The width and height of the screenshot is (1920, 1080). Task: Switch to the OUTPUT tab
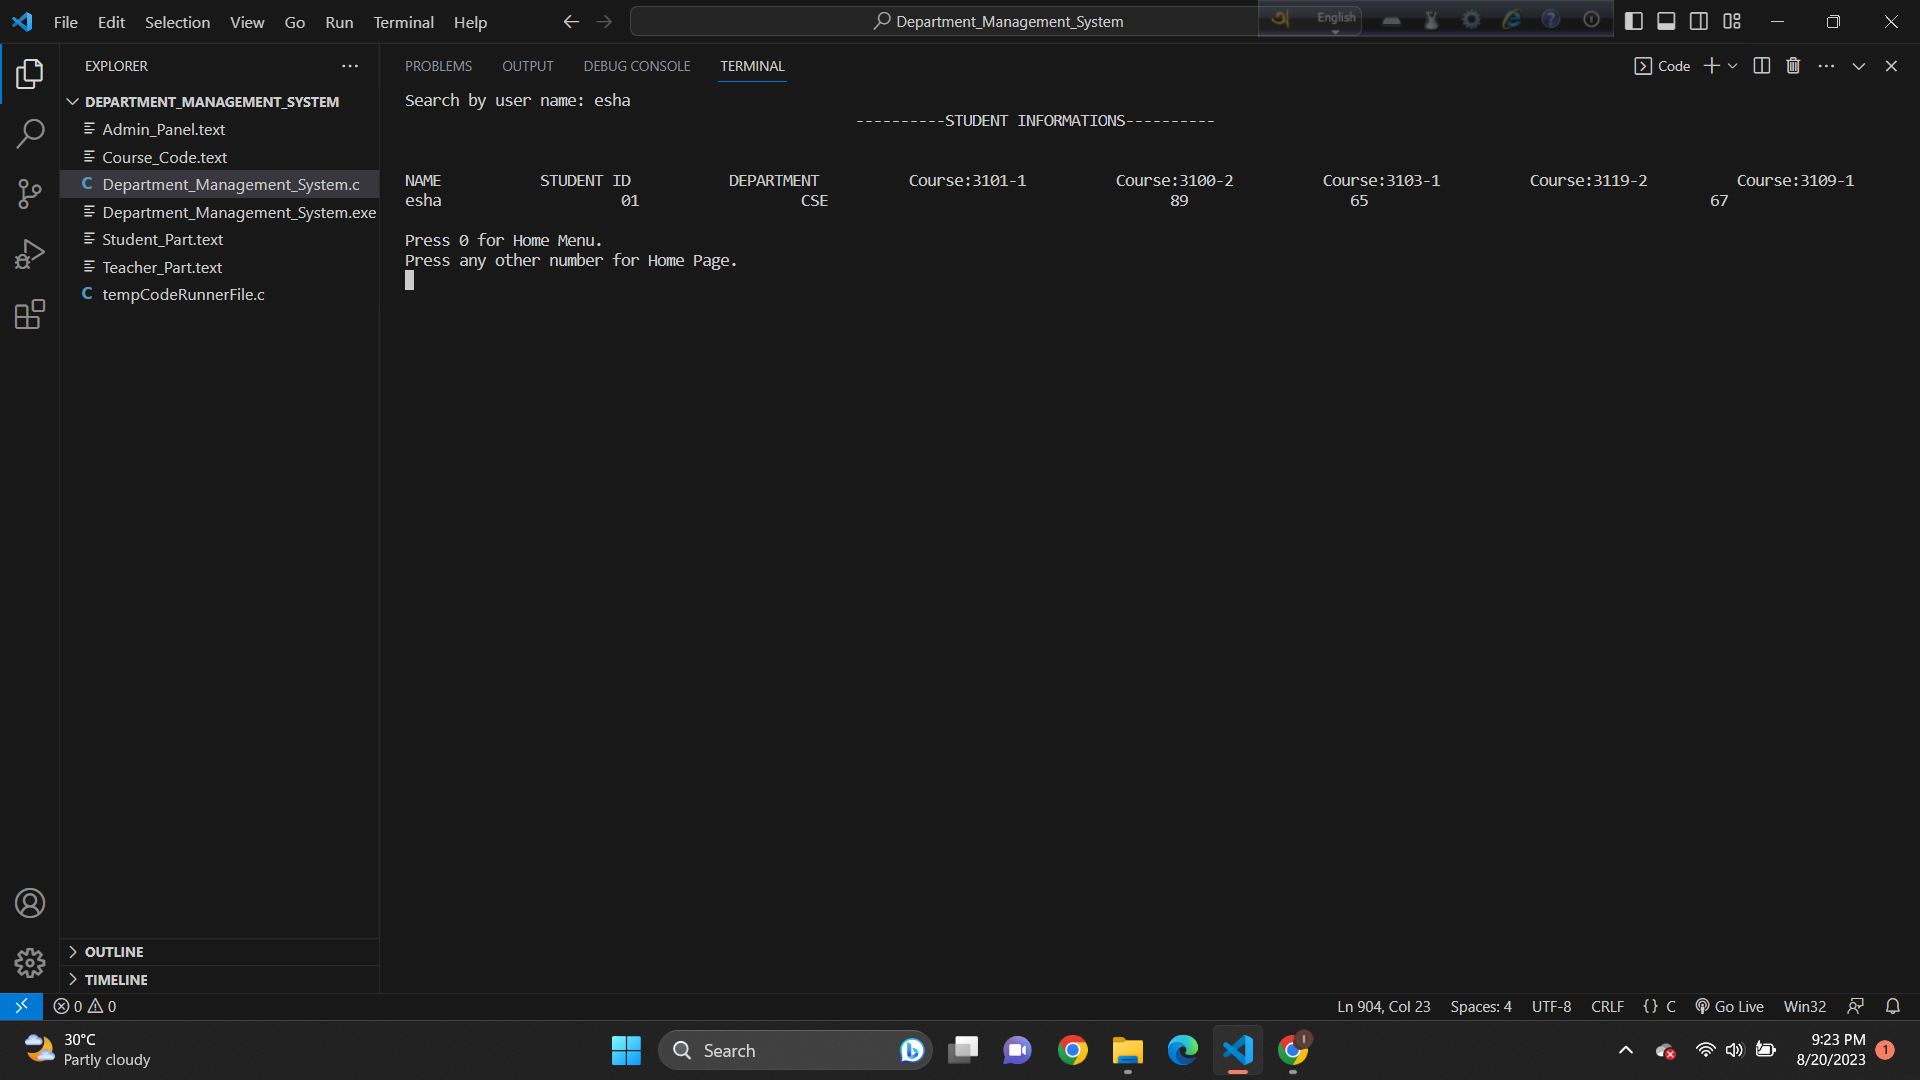(x=528, y=65)
